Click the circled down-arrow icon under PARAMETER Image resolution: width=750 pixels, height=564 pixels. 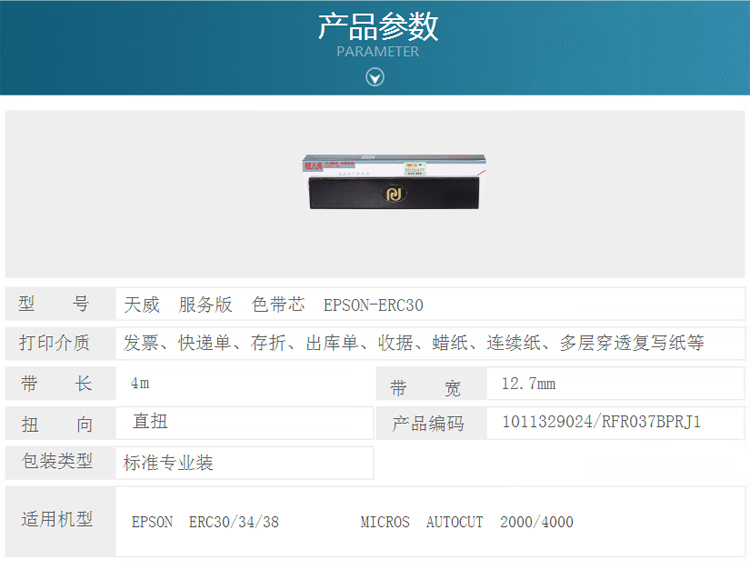(375, 77)
